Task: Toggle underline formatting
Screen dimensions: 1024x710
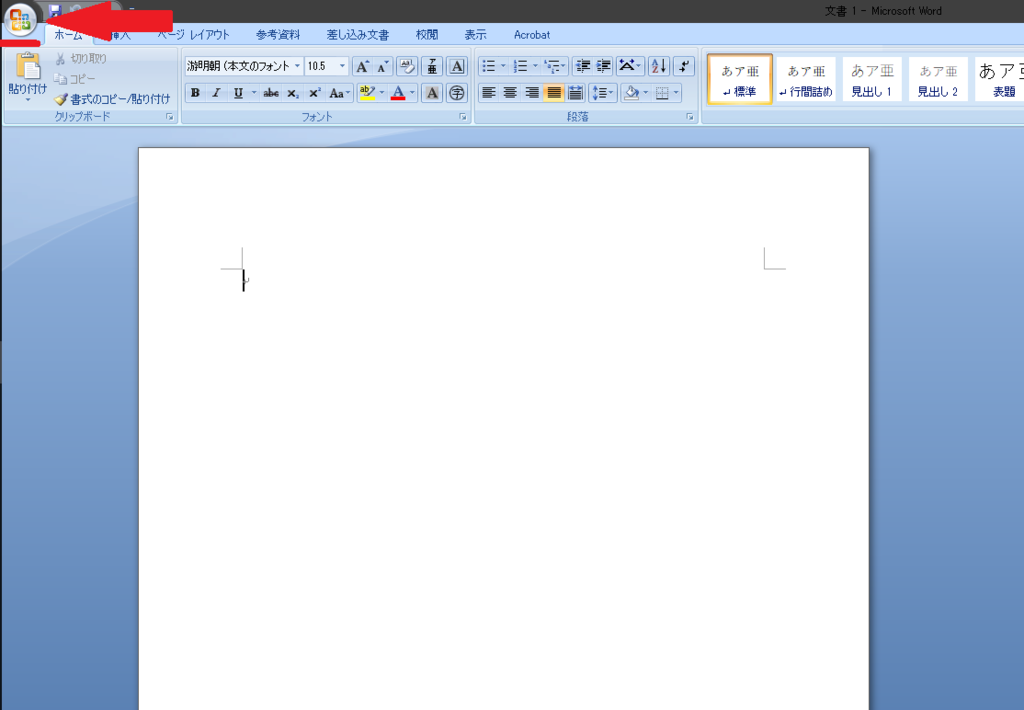Action: pyautogui.click(x=238, y=93)
